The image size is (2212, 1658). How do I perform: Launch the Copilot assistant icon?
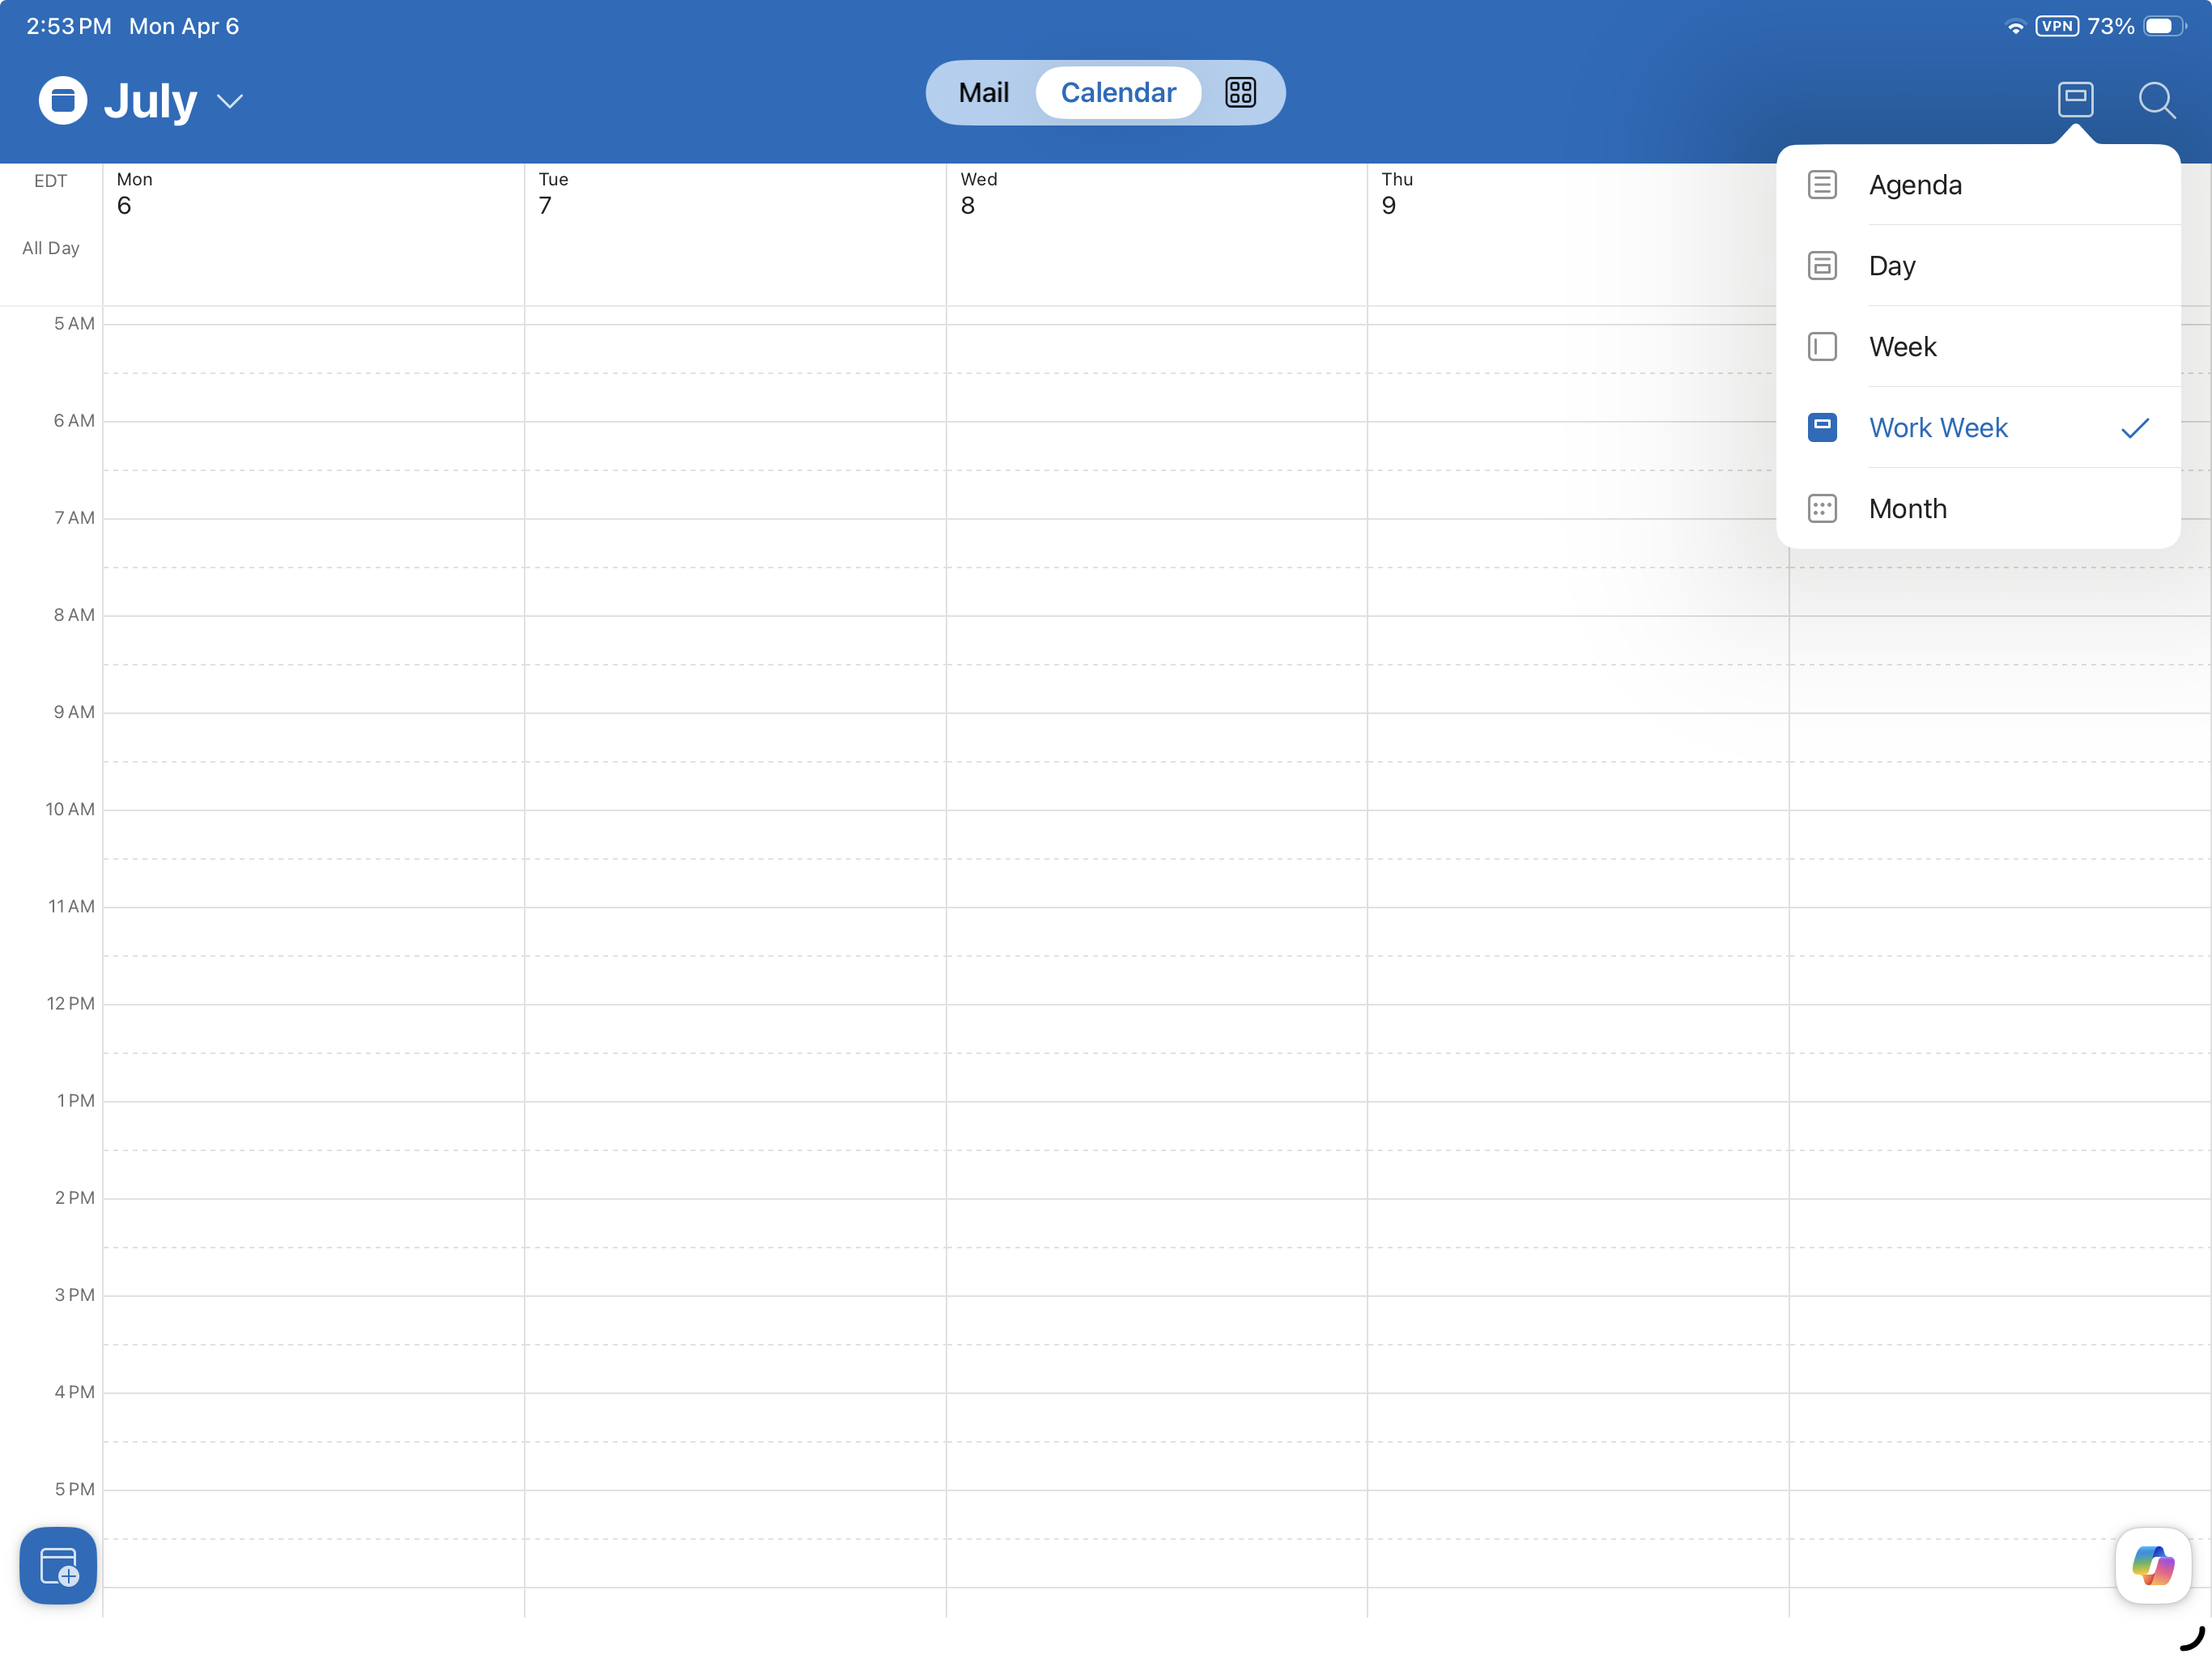2152,1565
